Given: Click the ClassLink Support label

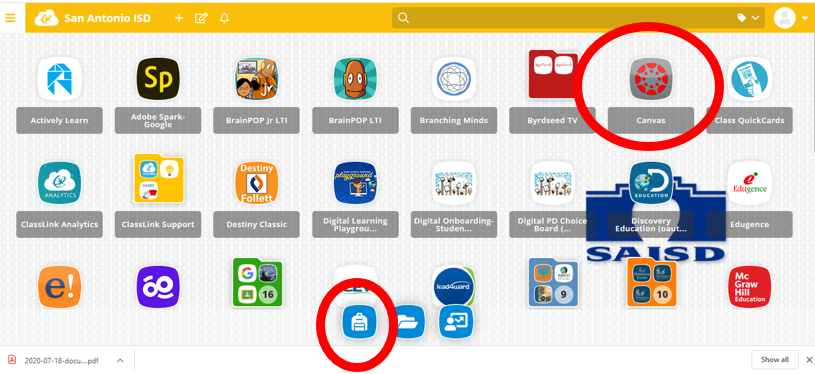Looking at the screenshot, I should coord(158,224).
